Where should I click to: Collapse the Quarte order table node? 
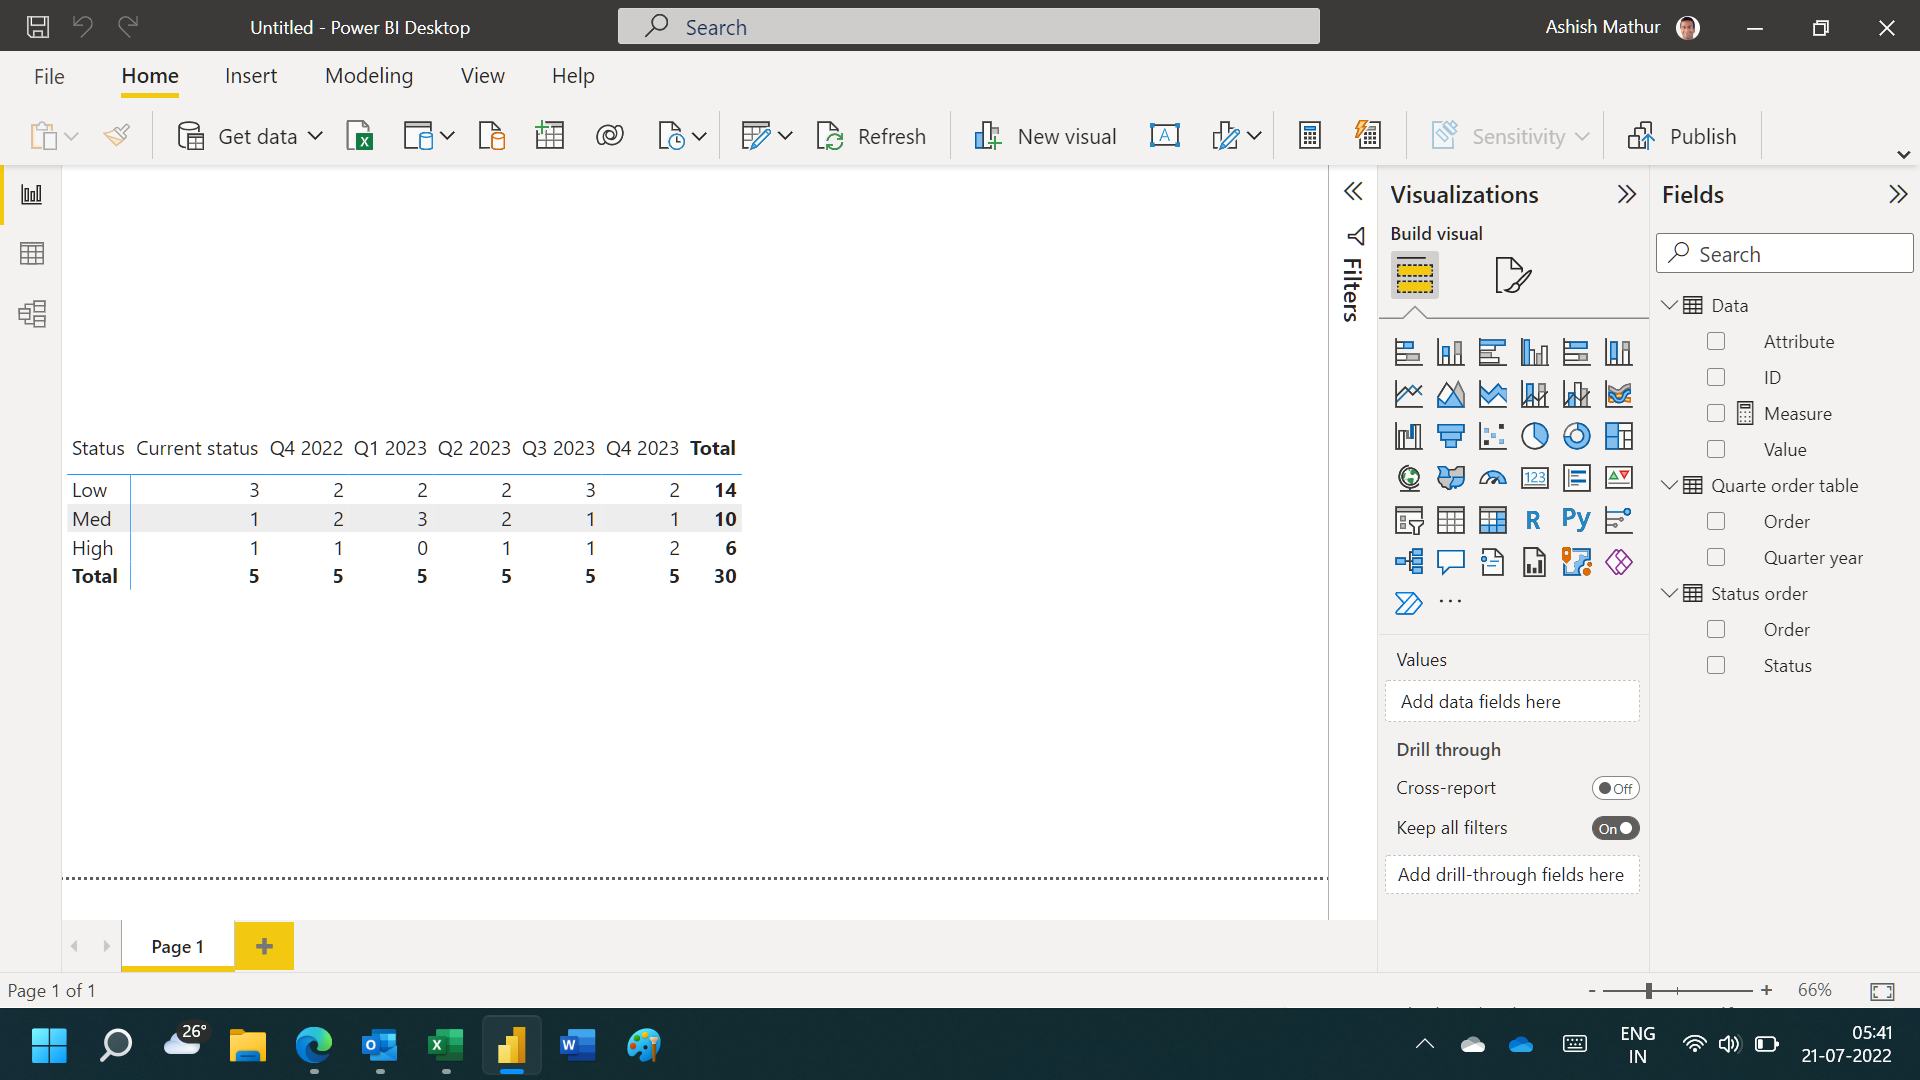click(x=1669, y=485)
